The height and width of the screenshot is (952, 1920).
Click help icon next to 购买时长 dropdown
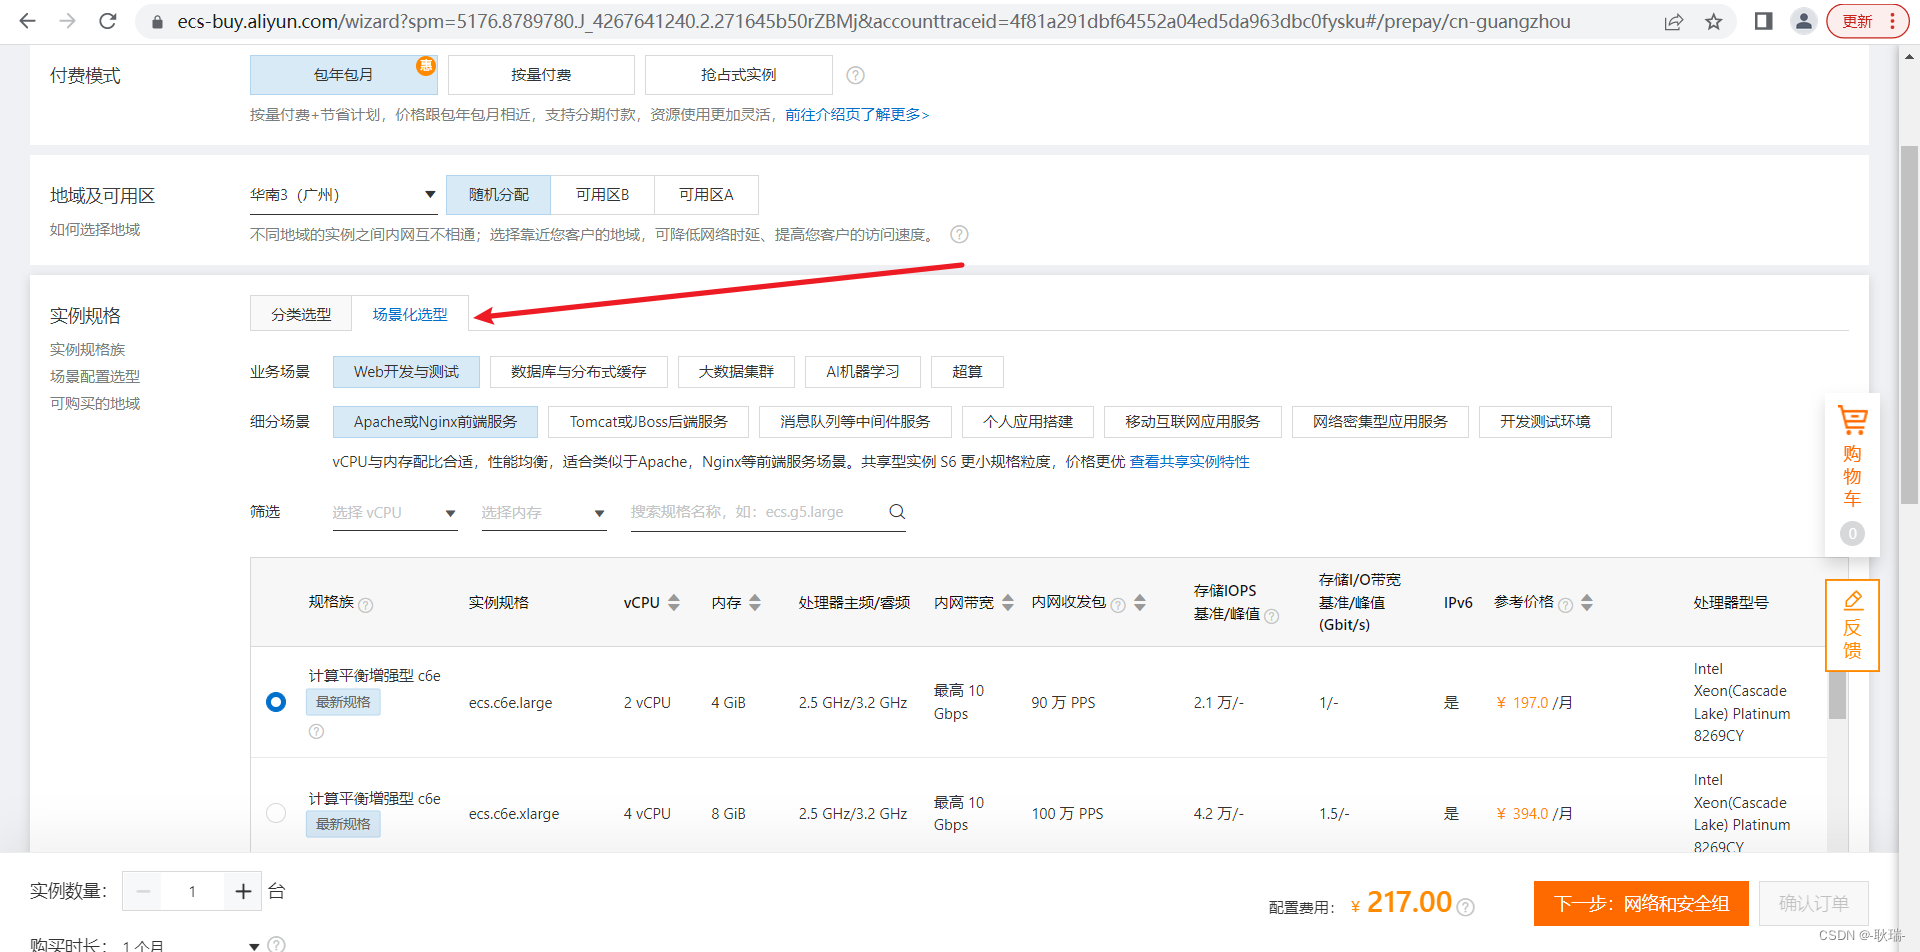coord(277,943)
